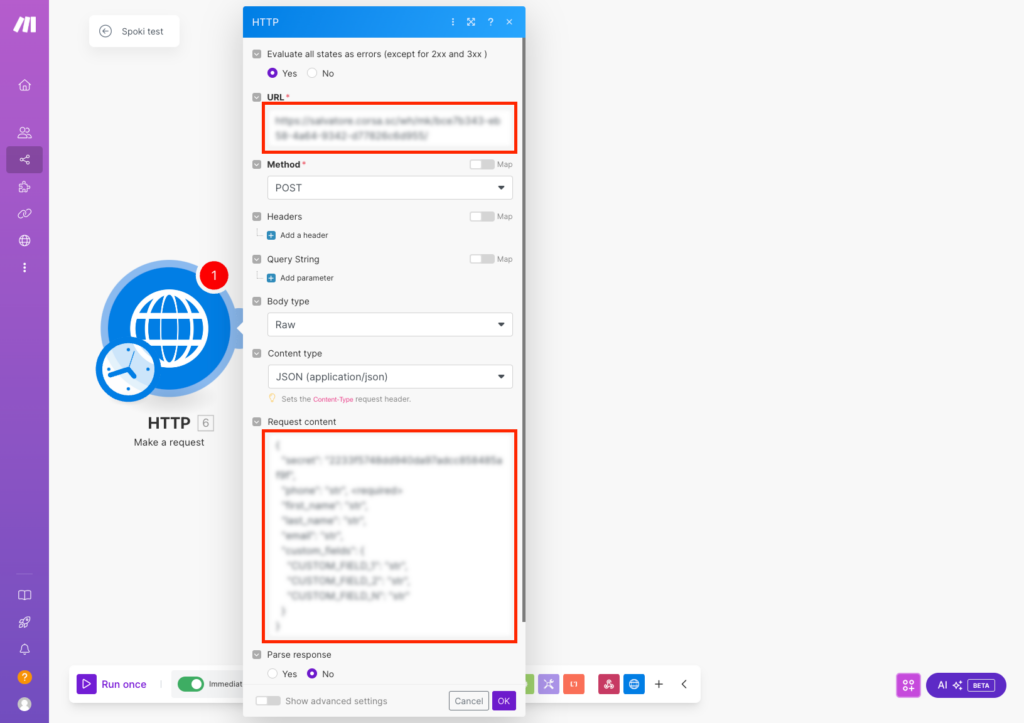Open the Content type JSON dropdown

click(x=389, y=377)
